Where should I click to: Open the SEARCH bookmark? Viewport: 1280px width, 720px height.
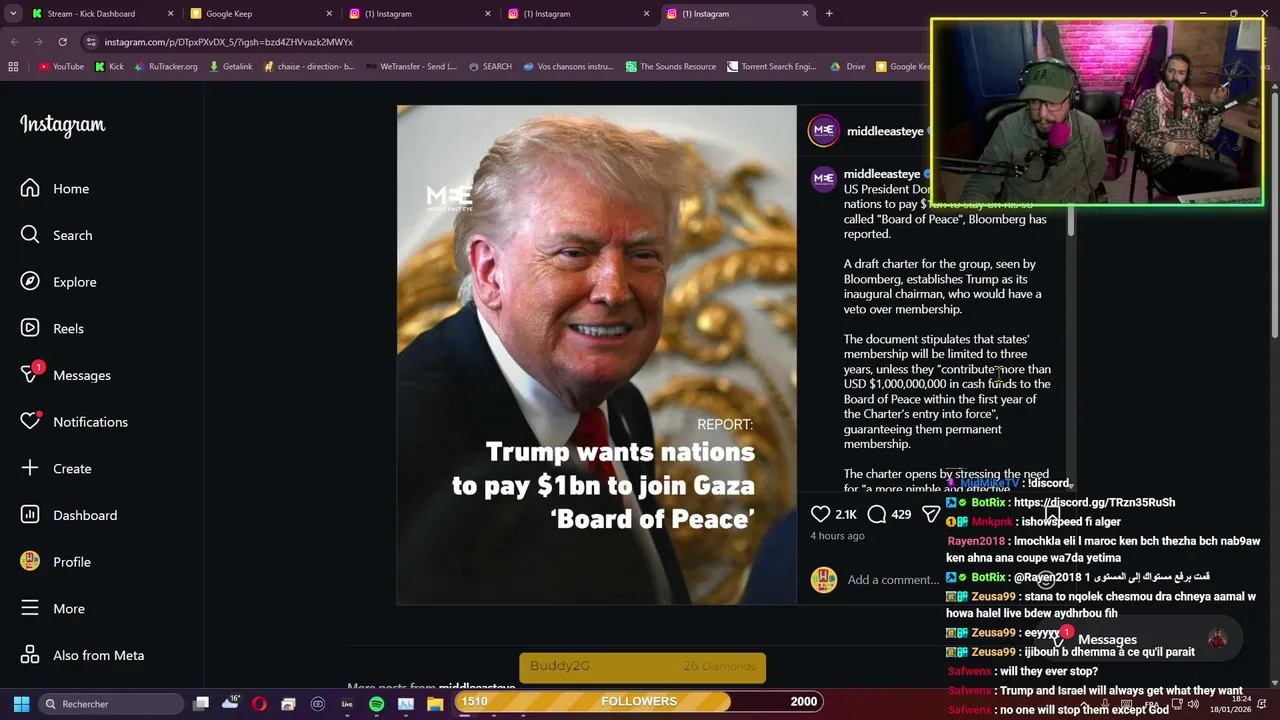(x=490, y=67)
